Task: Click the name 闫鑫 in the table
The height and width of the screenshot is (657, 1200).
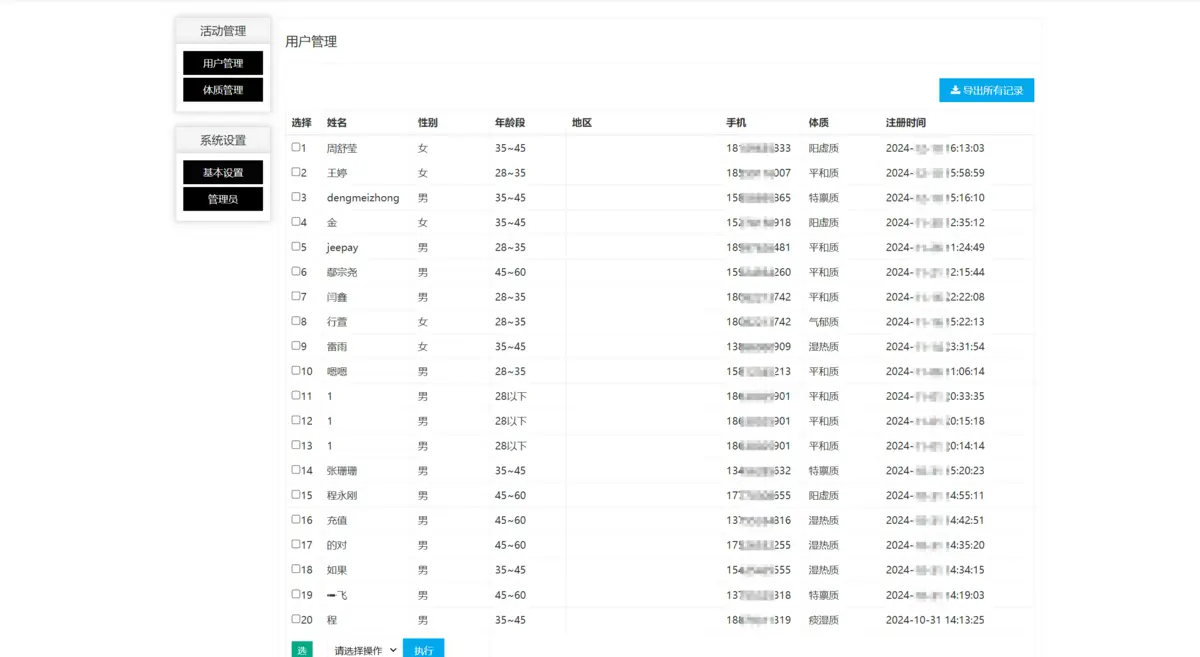Action: coord(337,297)
